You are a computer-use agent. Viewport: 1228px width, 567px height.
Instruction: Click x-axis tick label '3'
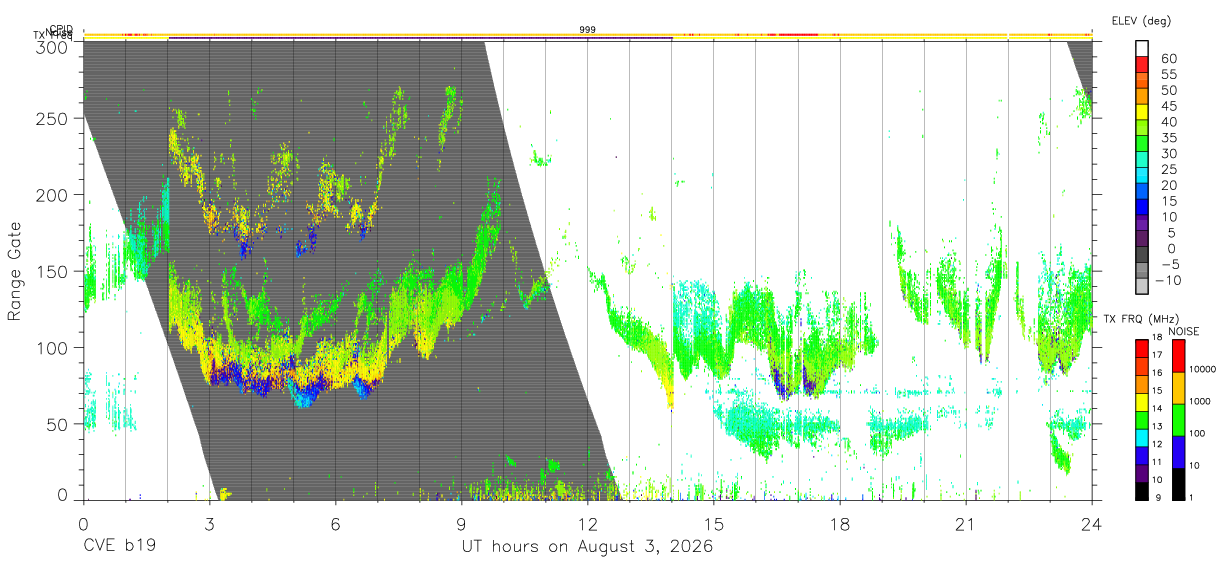pos(209,523)
